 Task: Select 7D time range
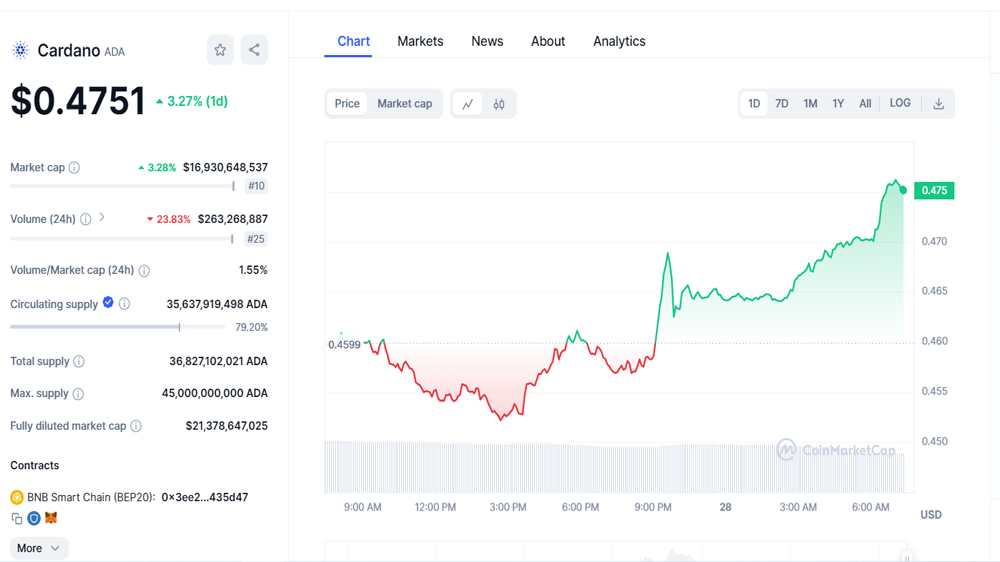[781, 104]
